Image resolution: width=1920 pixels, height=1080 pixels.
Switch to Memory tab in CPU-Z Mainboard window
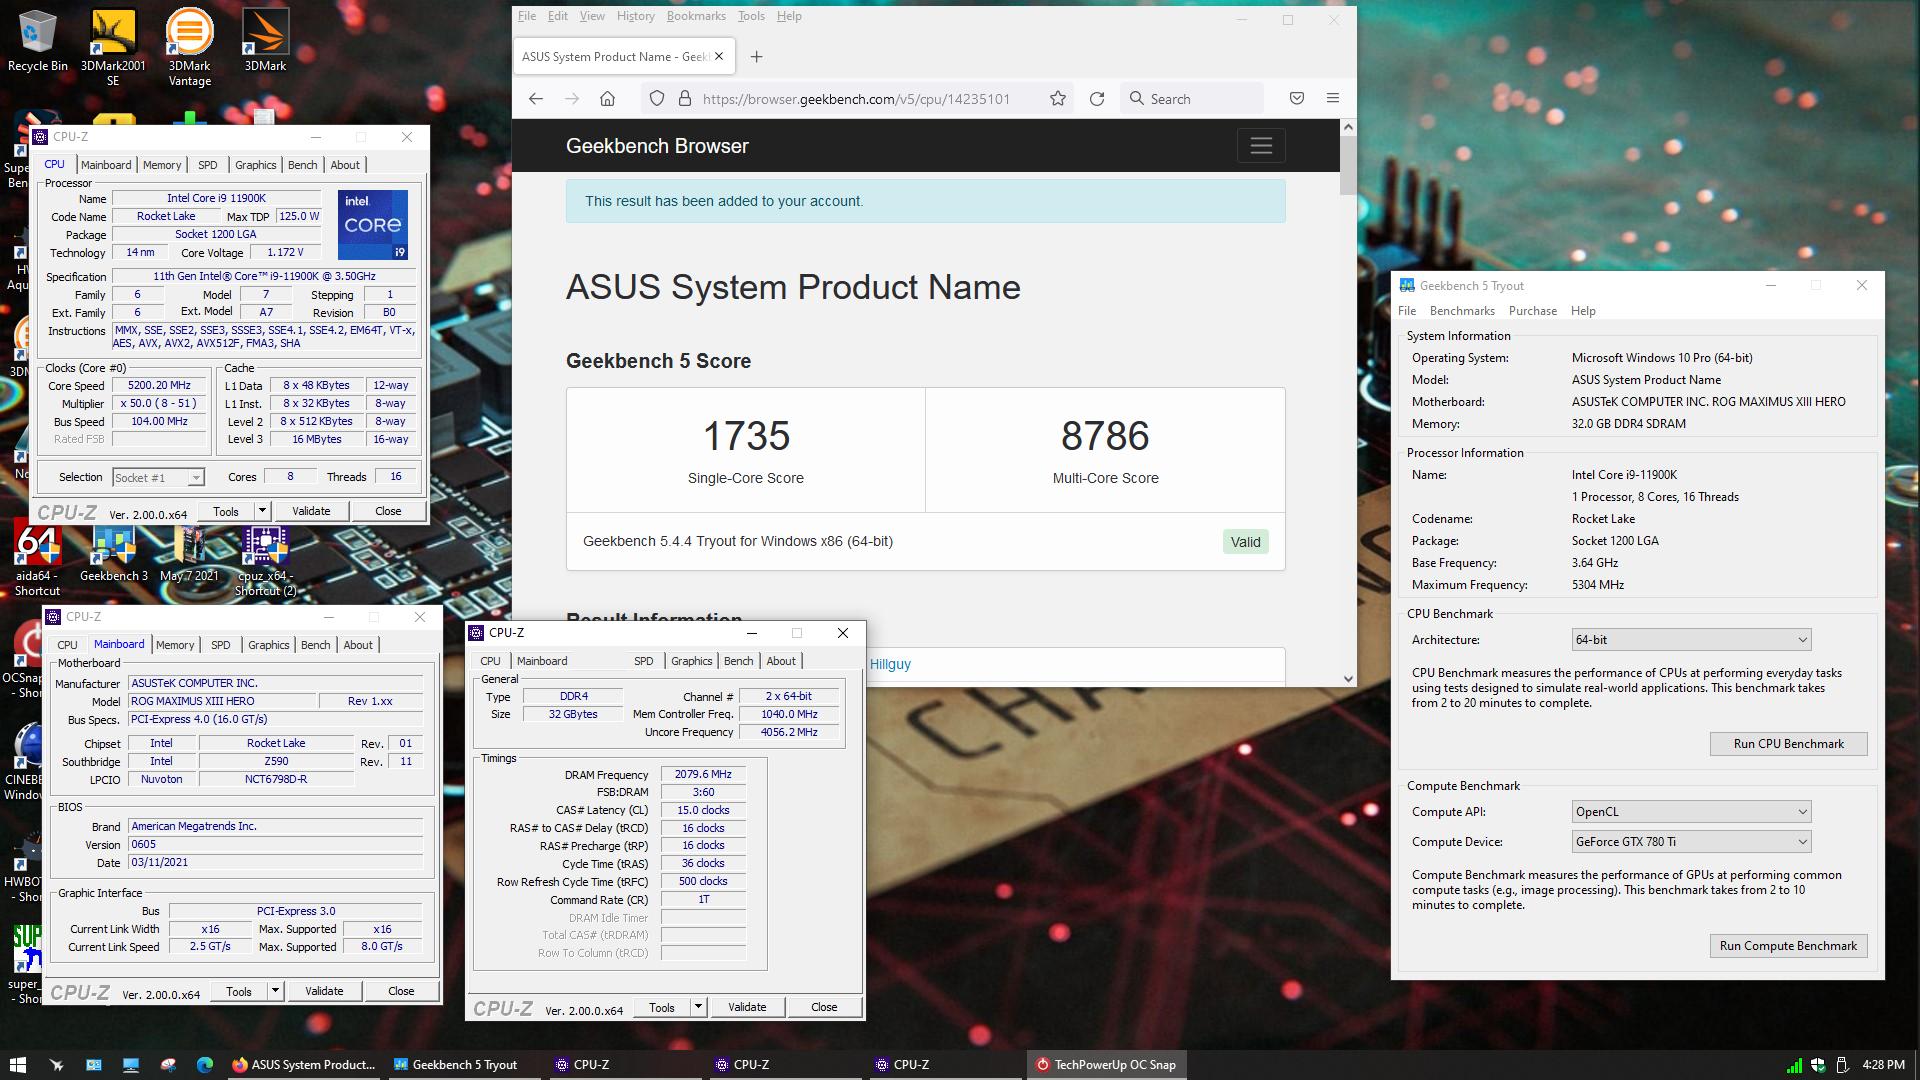[x=175, y=645]
